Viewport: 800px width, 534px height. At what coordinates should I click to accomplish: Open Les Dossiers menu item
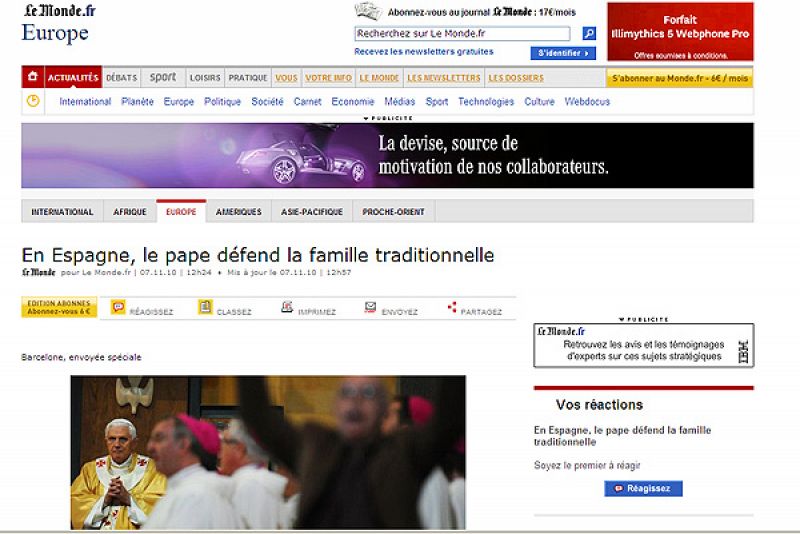point(516,78)
